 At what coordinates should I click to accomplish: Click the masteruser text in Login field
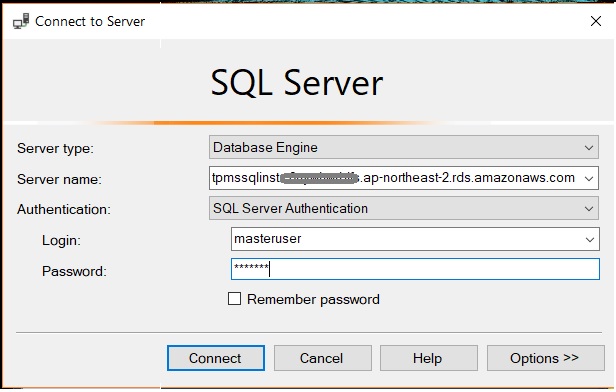coord(268,239)
